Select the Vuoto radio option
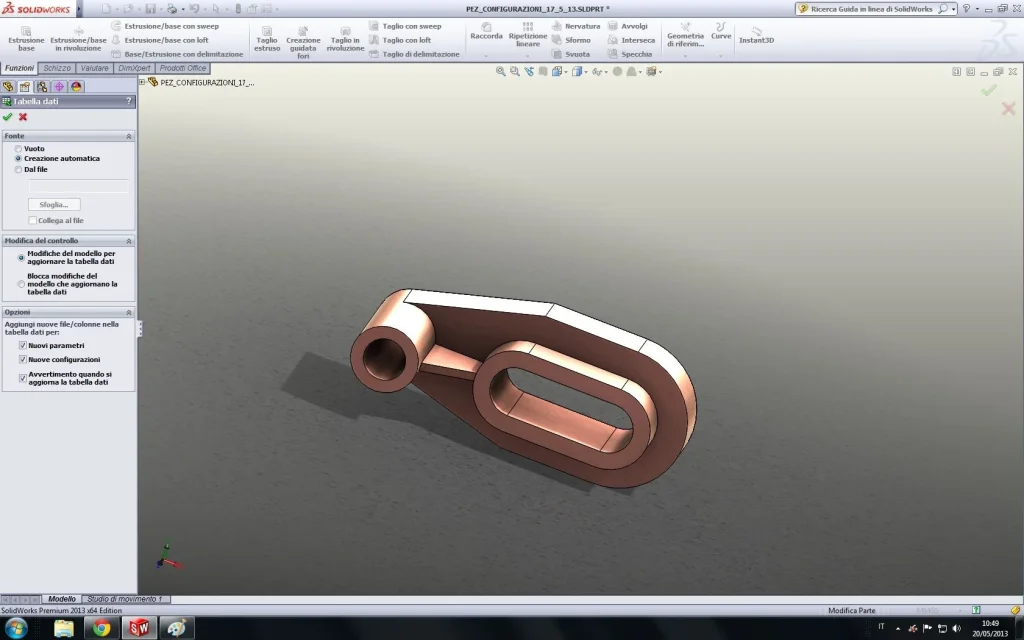 [18, 148]
